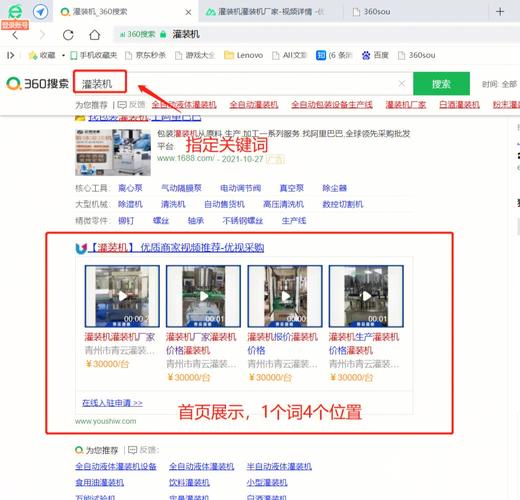Click the 自动售货机 link

pyautogui.click(x=224, y=204)
